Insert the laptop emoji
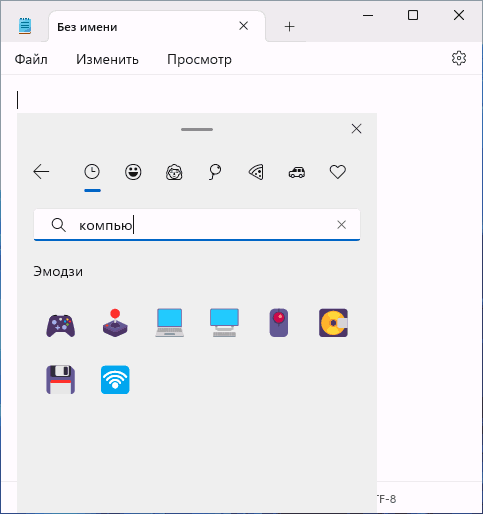Image resolution: width=483 pixels, height=514 pixels. [170, 323]
